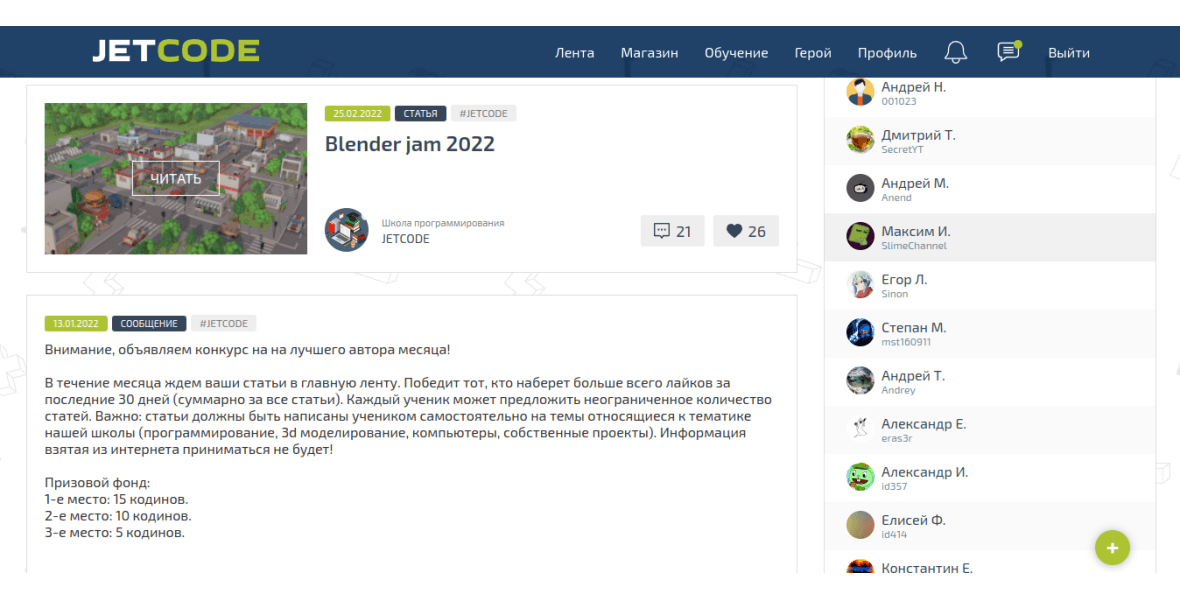The height and width of the screenshot is (599, 1180).
Task: Open the Профиль page
Action: (887, 53)
